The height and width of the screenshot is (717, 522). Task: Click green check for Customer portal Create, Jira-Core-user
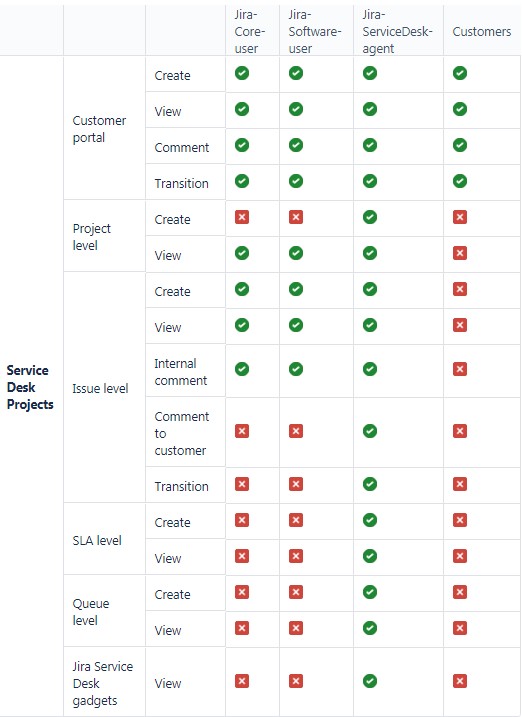tap(242, 73)
